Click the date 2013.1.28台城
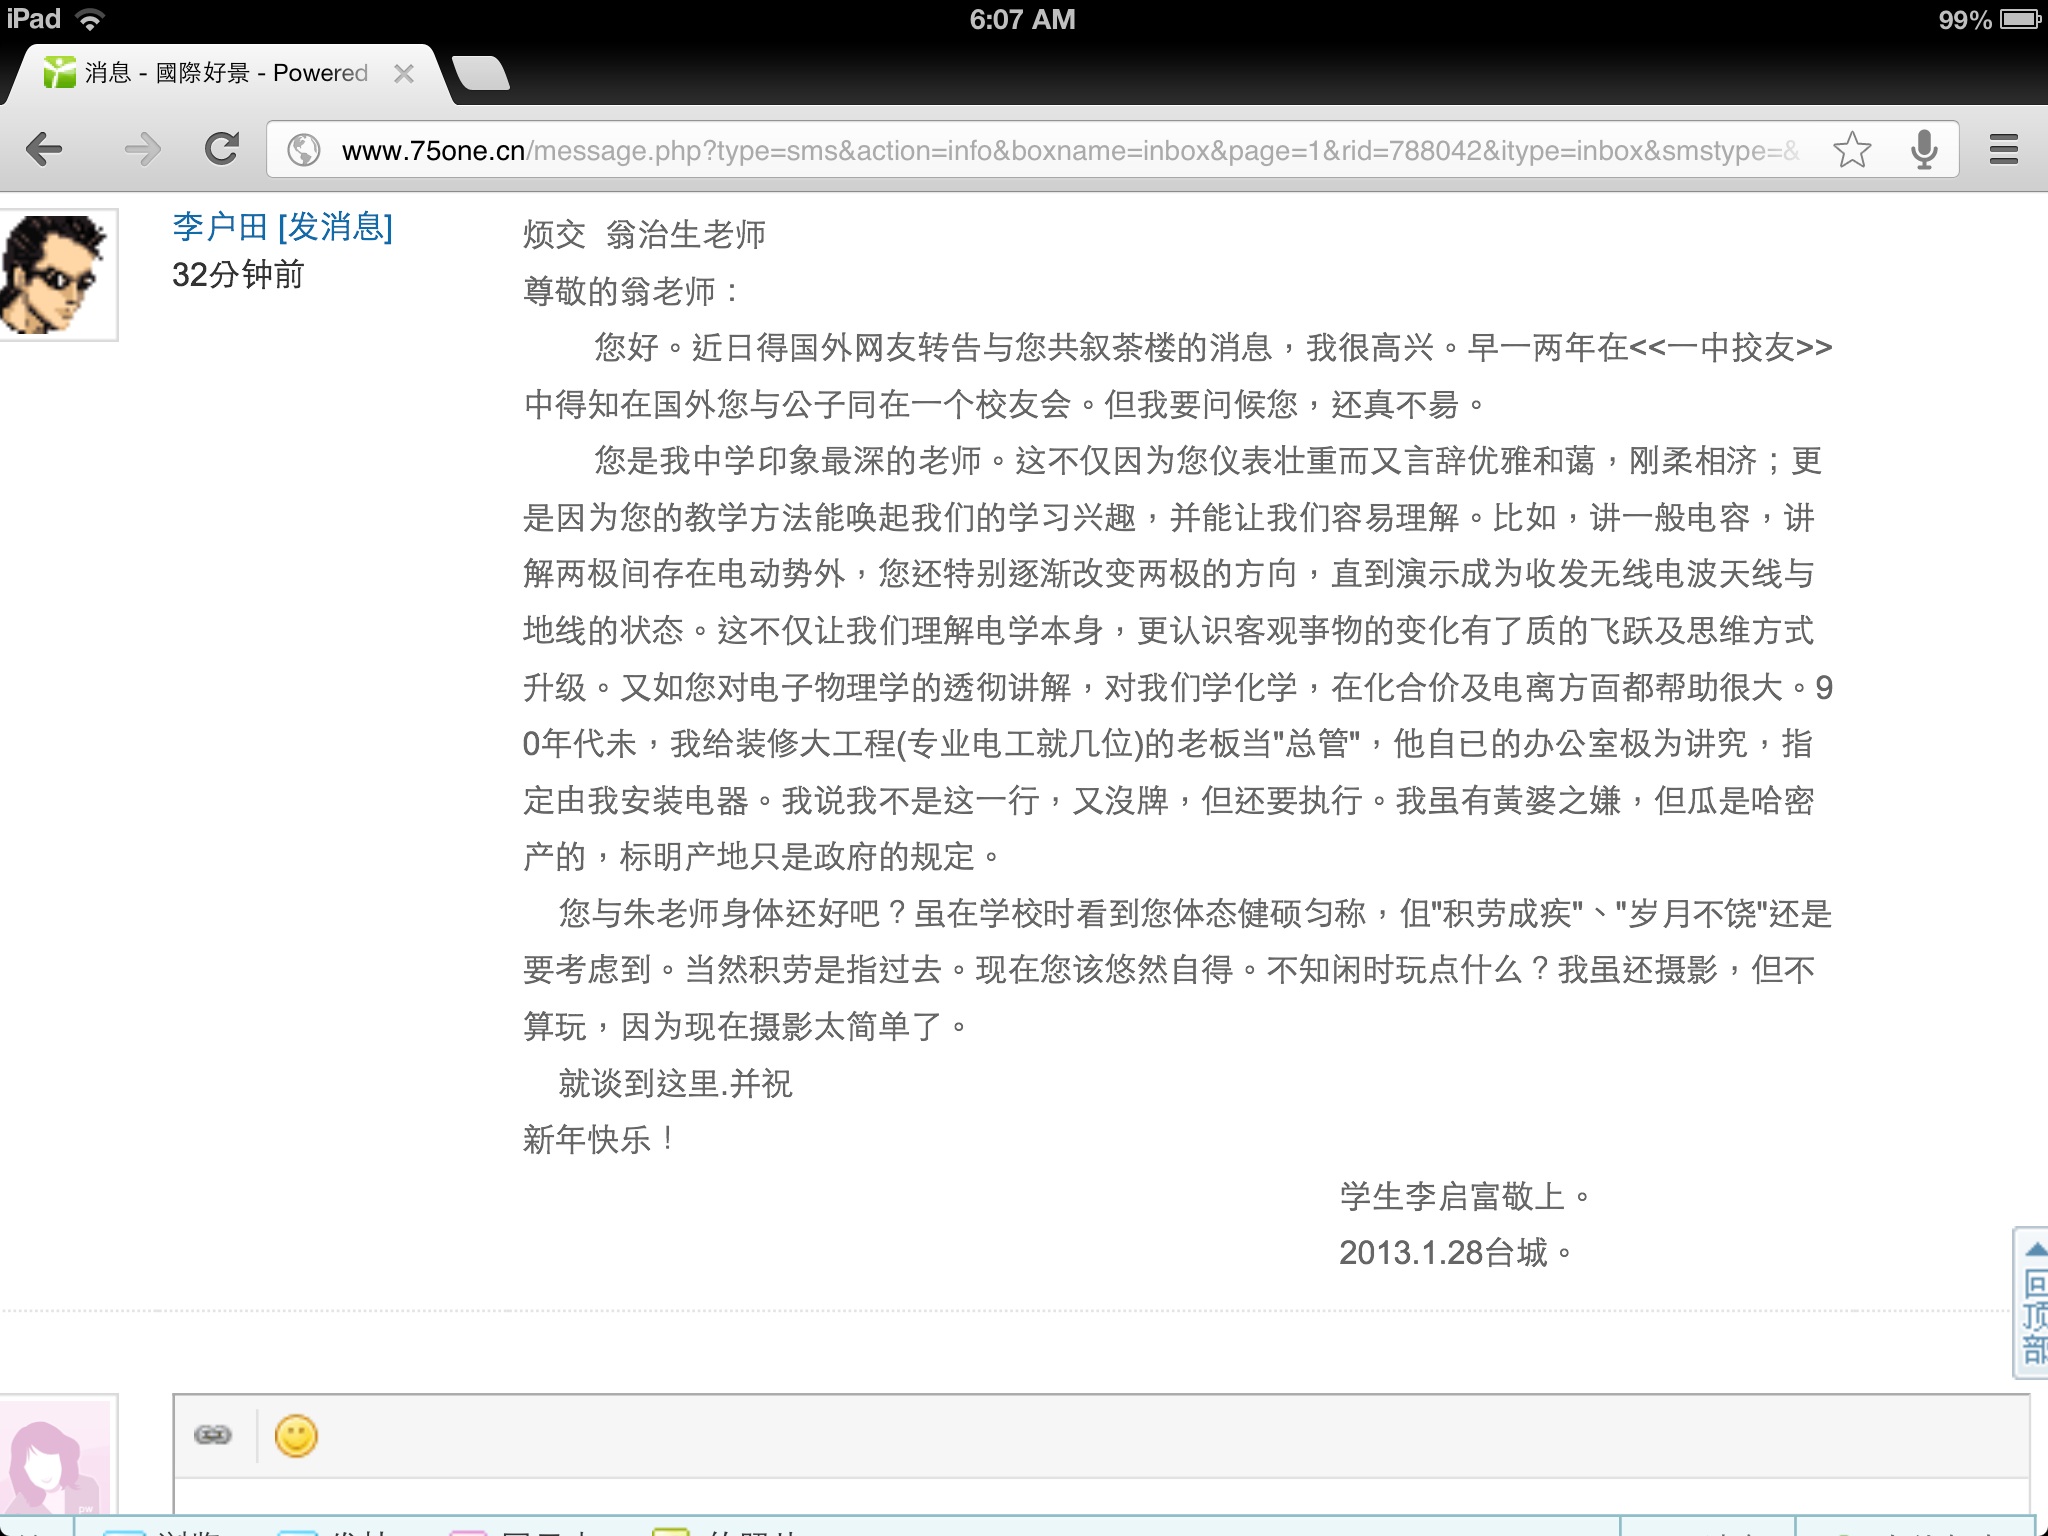The image size is (2048, 1536). [x=1456, y=1252]
